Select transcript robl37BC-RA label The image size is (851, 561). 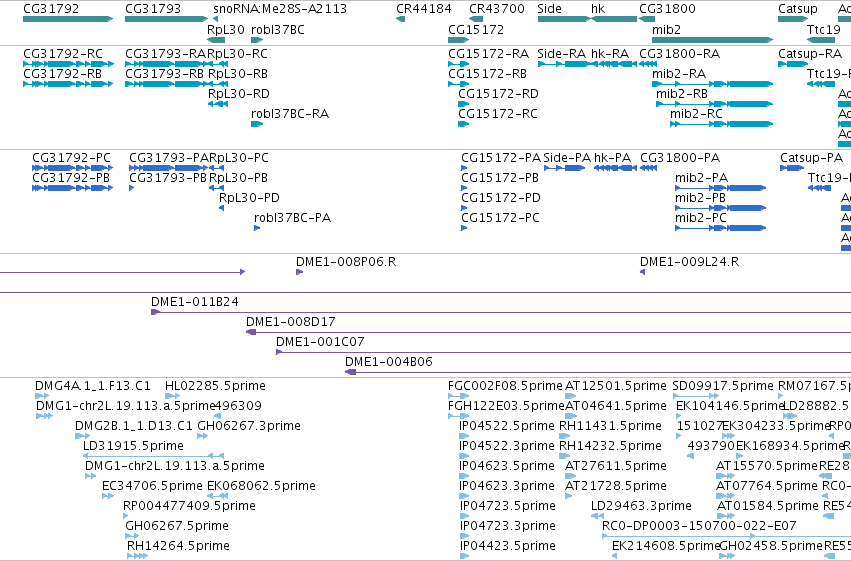point(290,114)
